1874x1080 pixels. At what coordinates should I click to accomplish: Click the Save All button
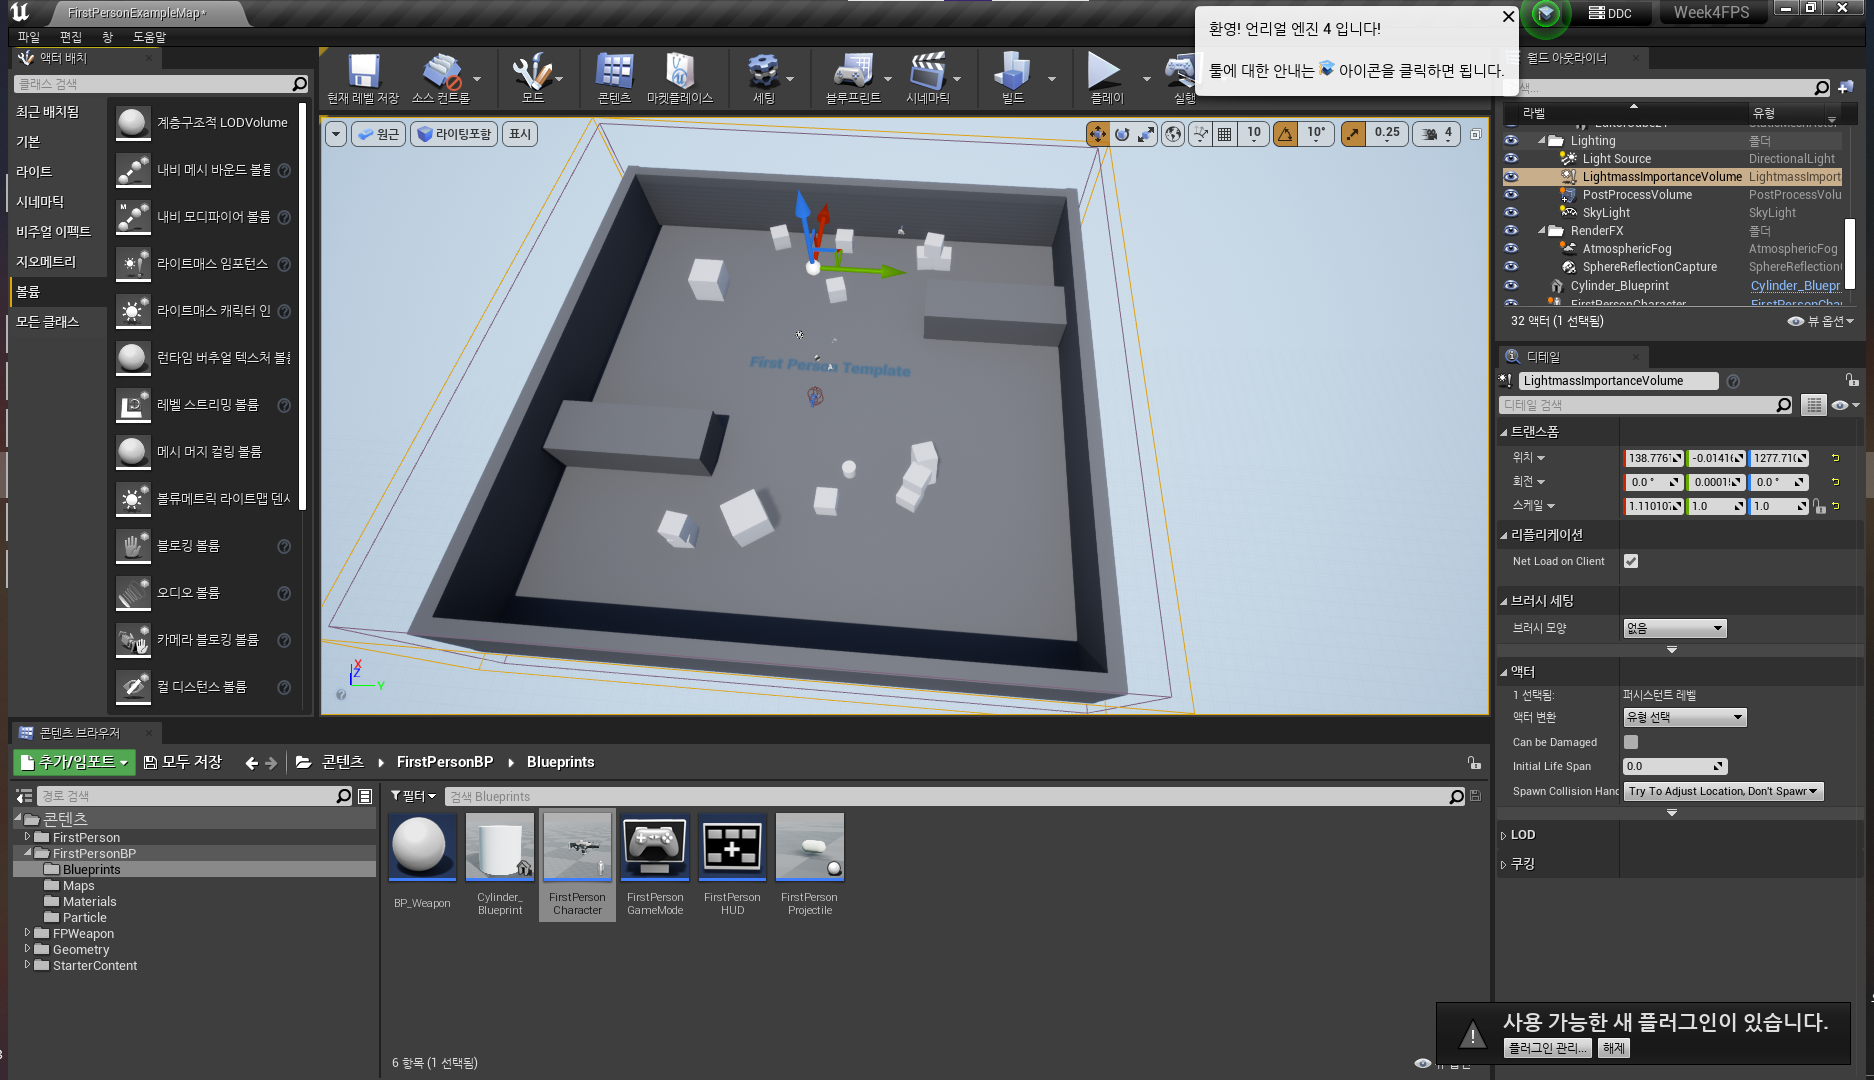click(x=183, y=762)
